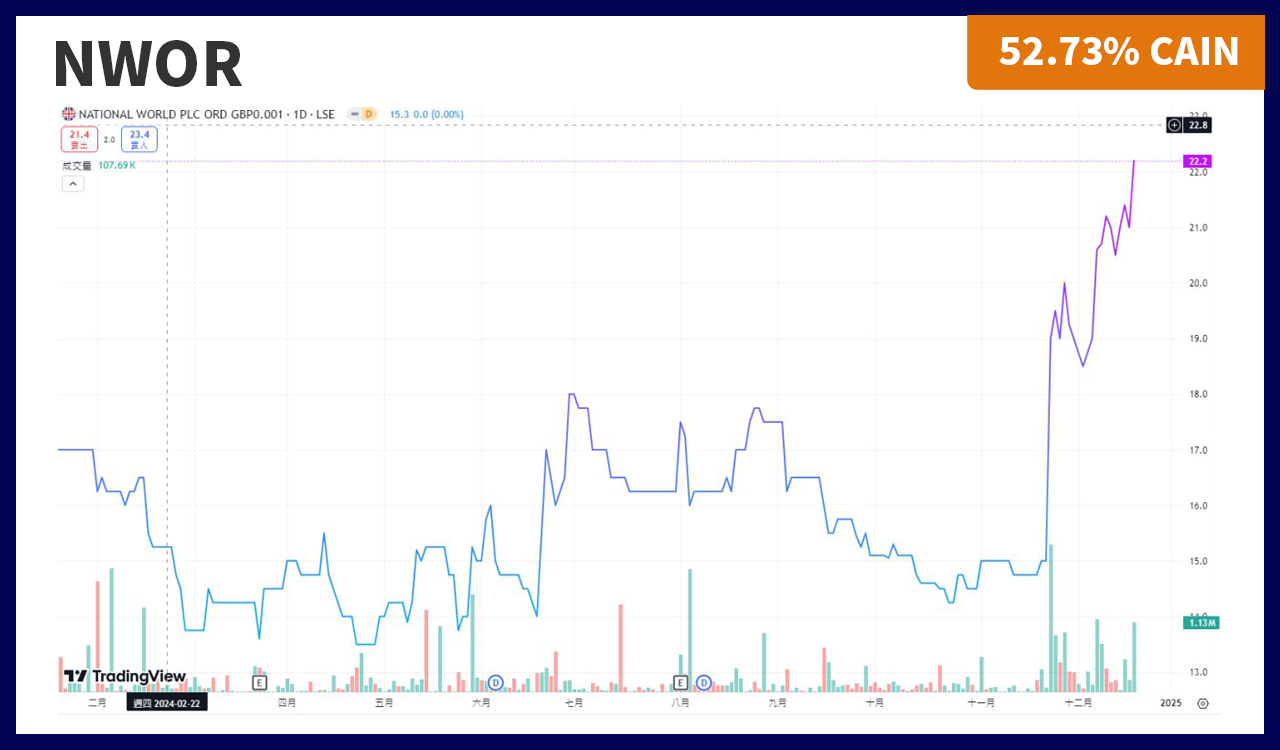Click the 2.0 spread value
The image size is (1280, 750).
tap(109, 140)
